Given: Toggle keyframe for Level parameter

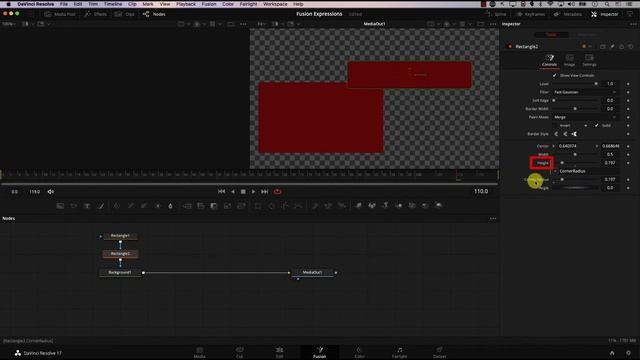Looking at the screenshot, I should pos(628,84).
